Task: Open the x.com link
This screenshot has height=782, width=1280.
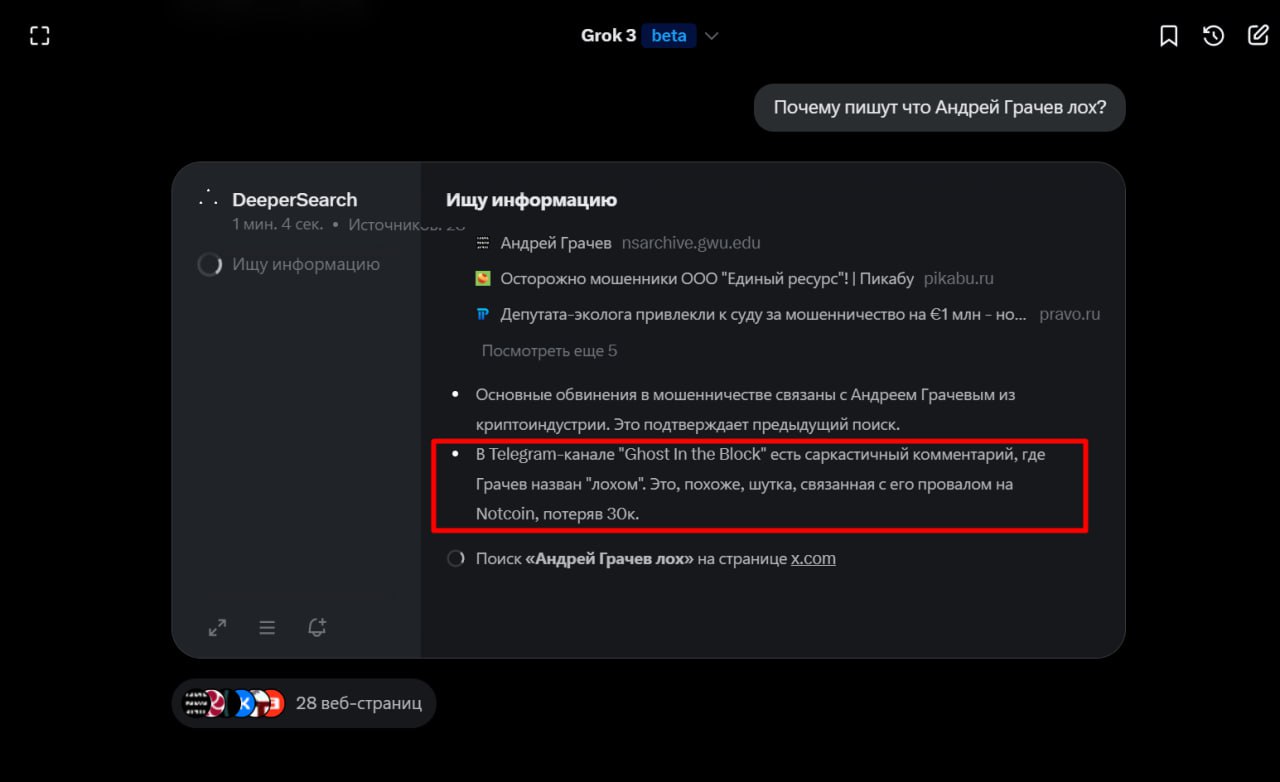Action: point(813,559)
